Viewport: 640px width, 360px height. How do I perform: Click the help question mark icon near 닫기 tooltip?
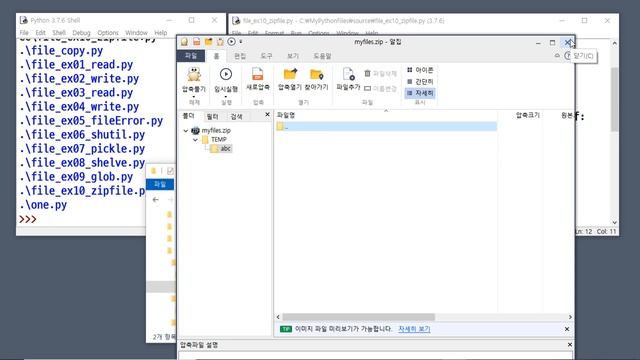(567, 56)
